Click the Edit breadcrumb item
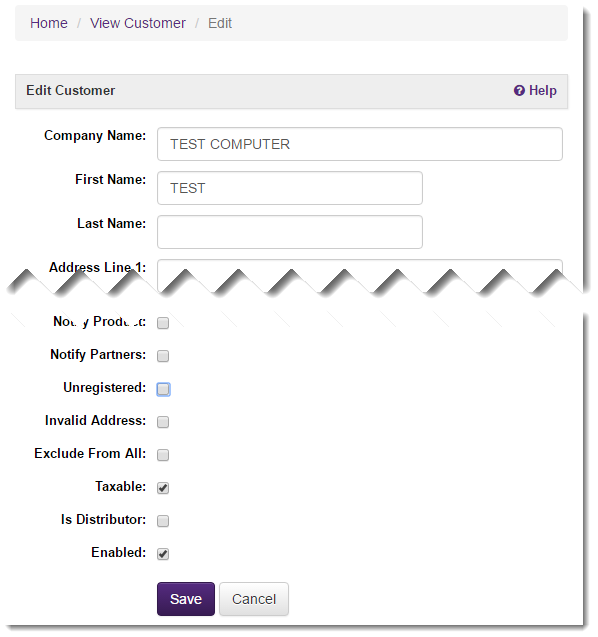This screenshot has width=598, height=637. 220,23
